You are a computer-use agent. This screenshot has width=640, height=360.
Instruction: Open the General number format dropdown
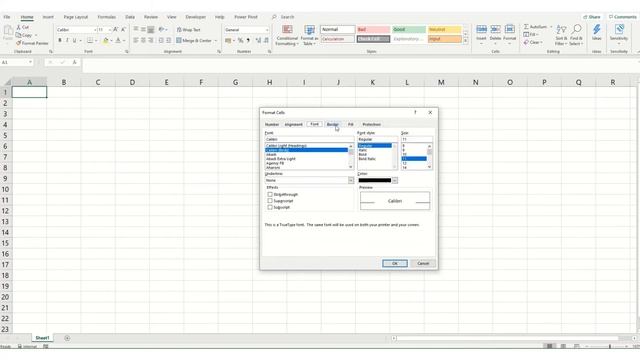tap(267, 30)
